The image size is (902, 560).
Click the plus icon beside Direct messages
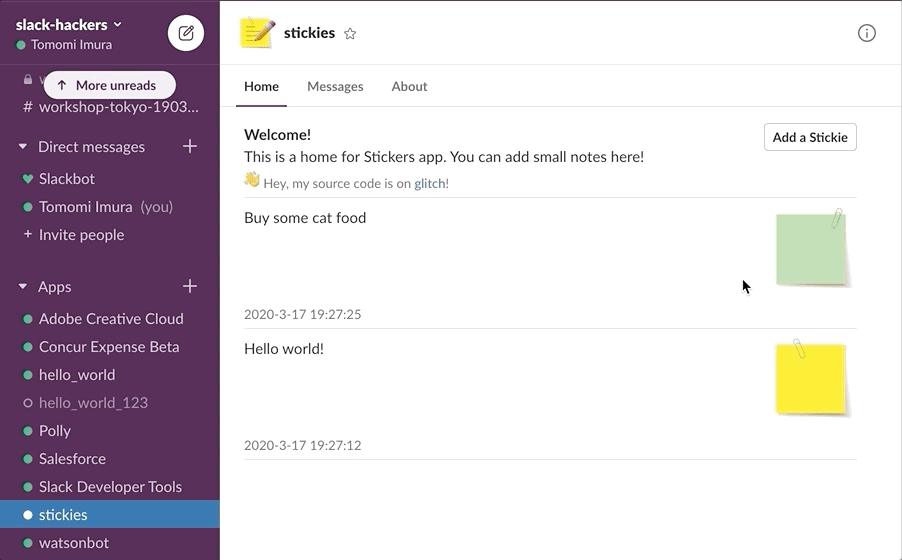[x=190, y=147]
